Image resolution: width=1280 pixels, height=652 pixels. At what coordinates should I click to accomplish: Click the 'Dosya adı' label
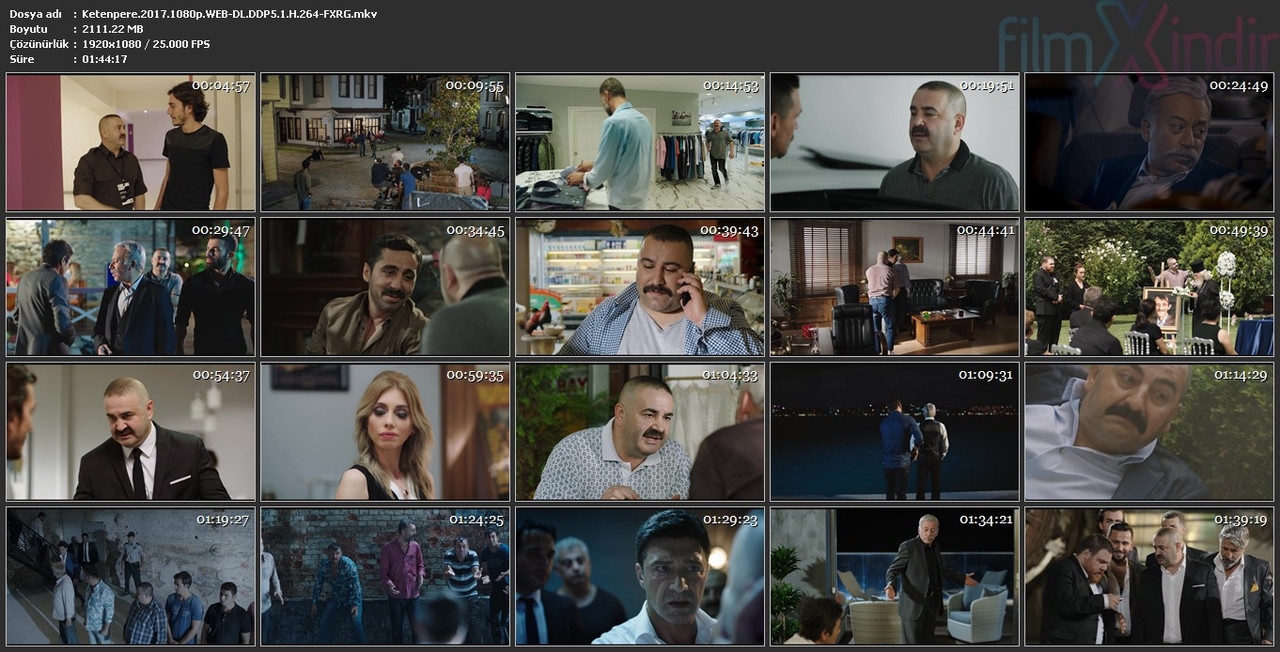click(35, 14)
